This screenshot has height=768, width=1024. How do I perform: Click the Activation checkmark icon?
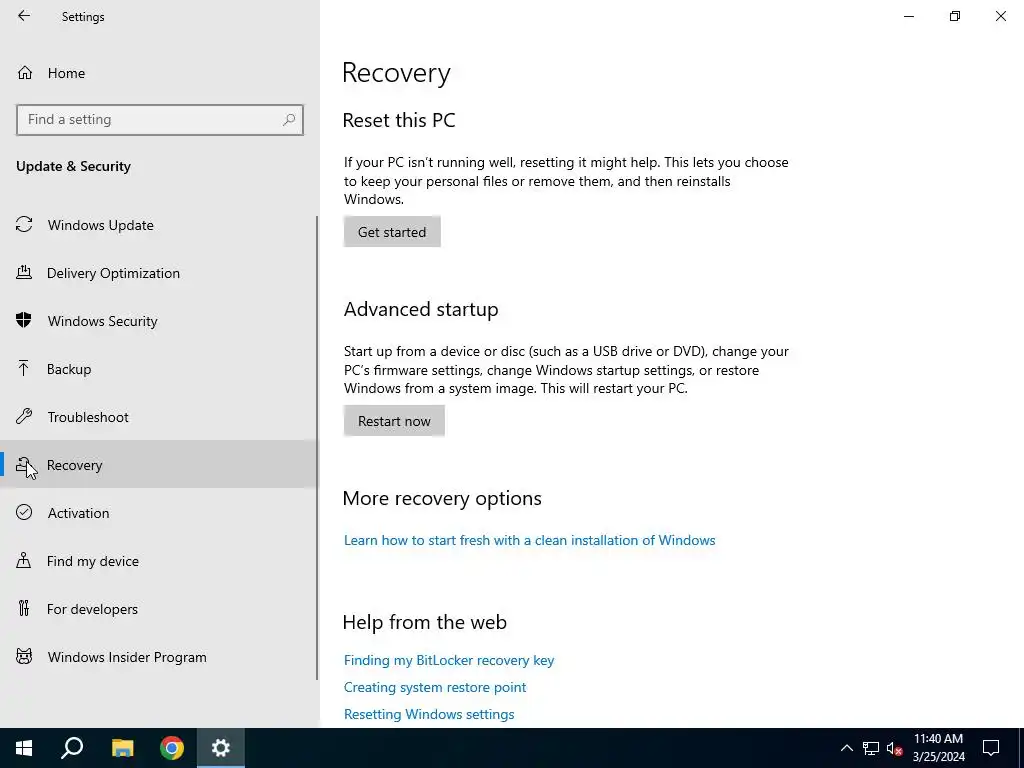(x=24, y=512)
